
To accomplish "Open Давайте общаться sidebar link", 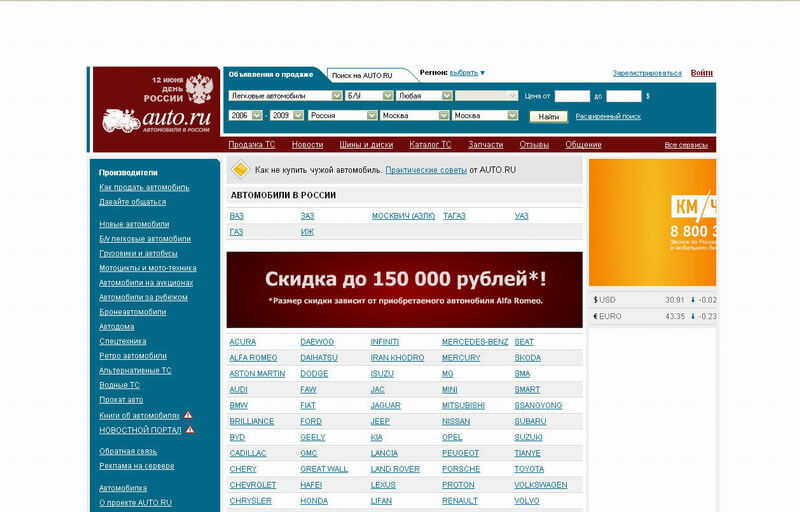I will tap(132, 201).
